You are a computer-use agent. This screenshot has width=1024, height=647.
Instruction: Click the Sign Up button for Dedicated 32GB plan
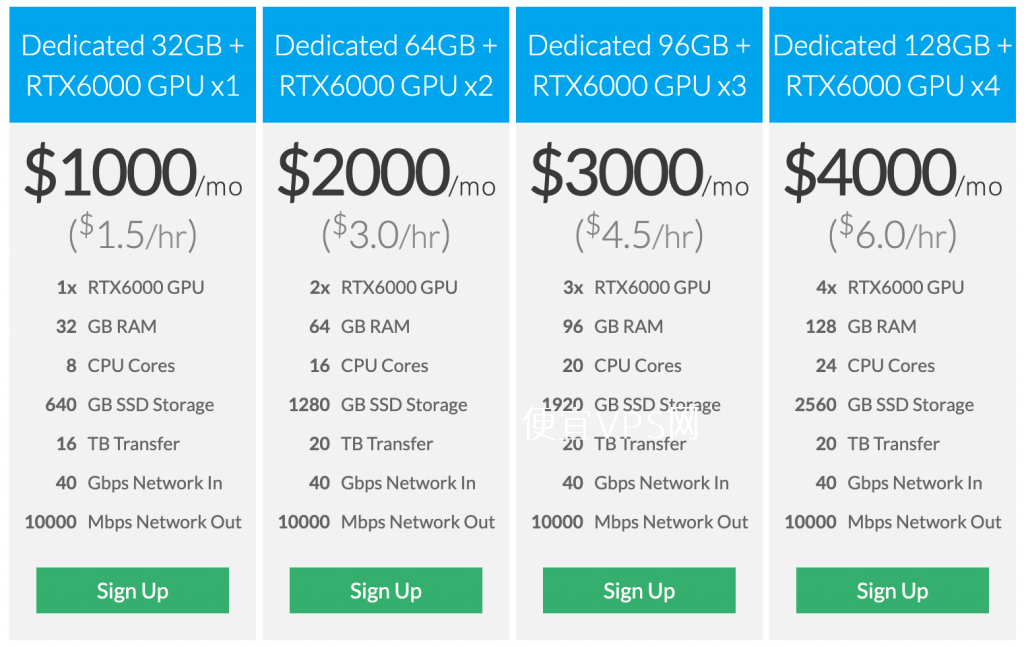tap(132, 590)
